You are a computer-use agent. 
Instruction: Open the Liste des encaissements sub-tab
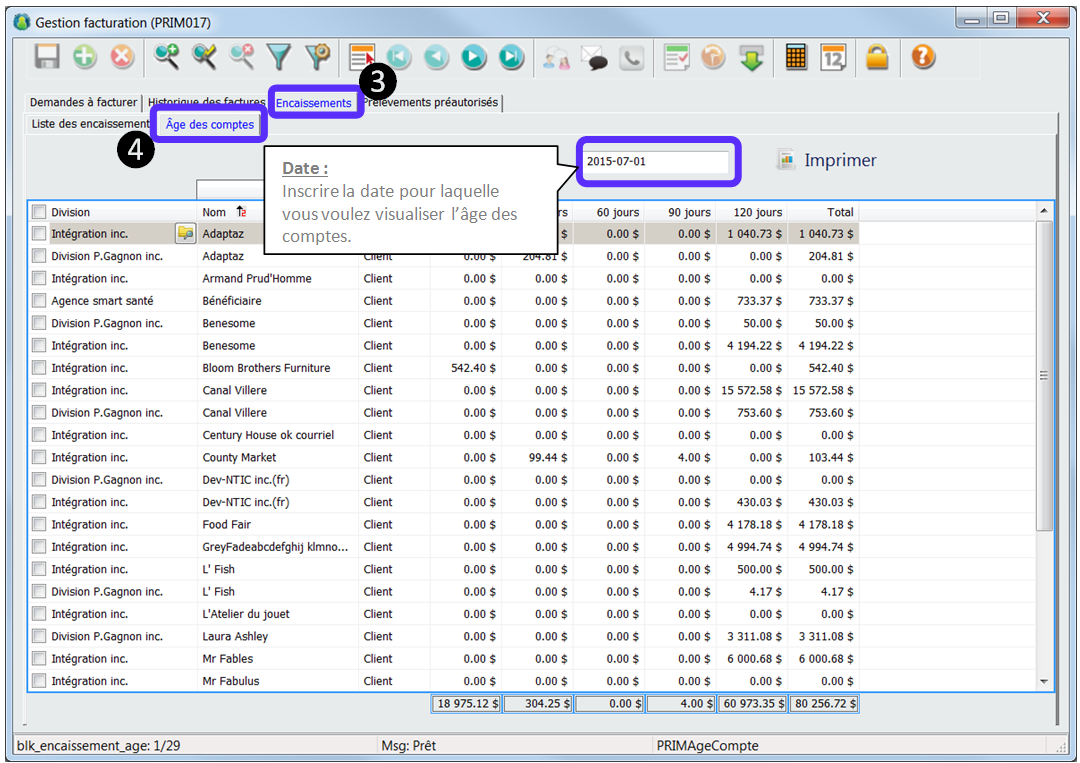pos(88,125)
